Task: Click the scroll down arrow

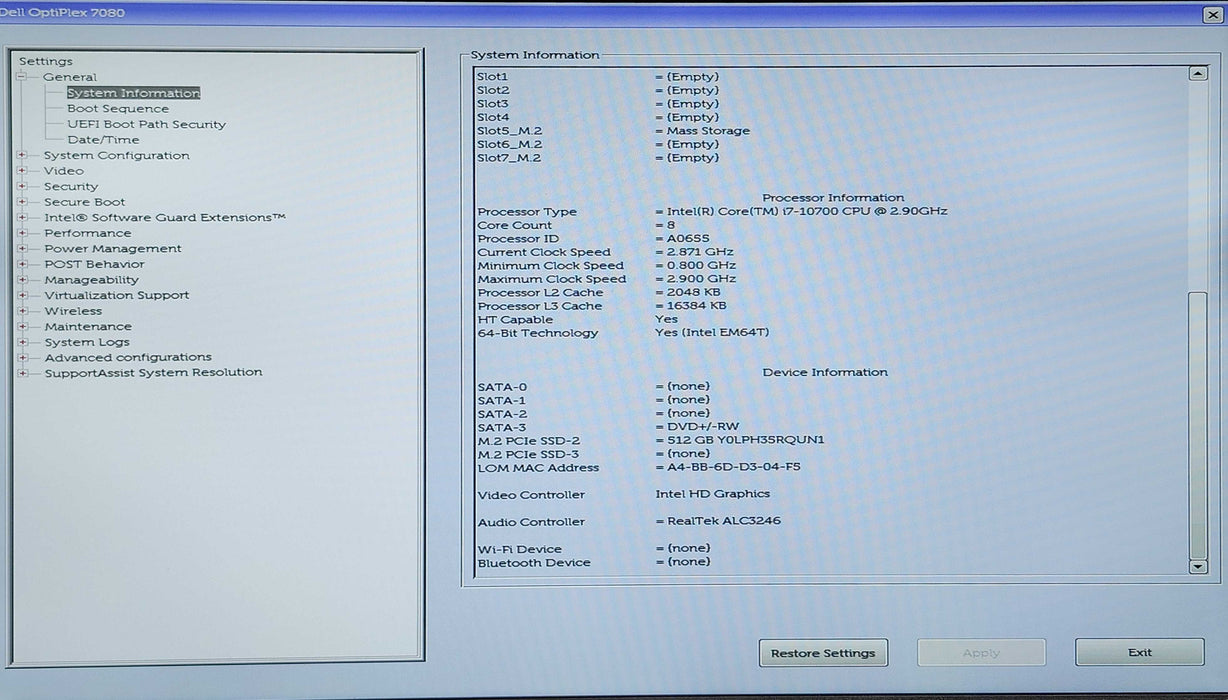Action: pyautogui.click(x=1198, y=567)
